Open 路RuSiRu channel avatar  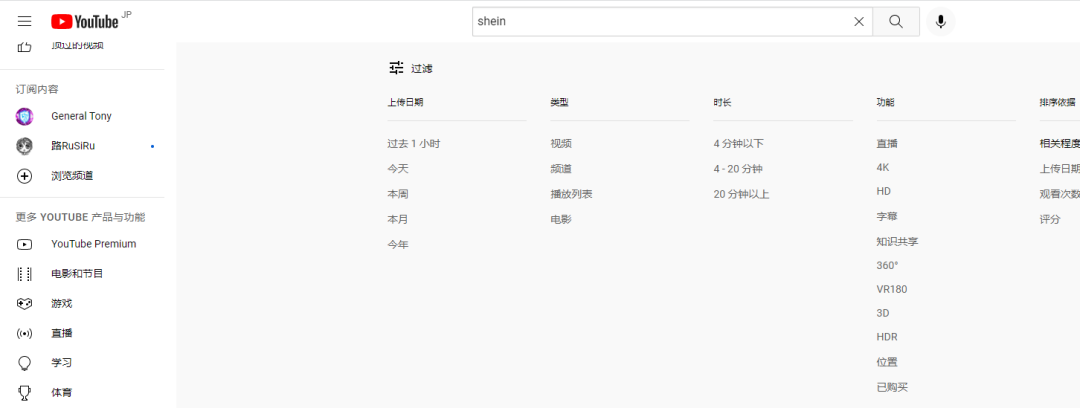coord(24,146)
